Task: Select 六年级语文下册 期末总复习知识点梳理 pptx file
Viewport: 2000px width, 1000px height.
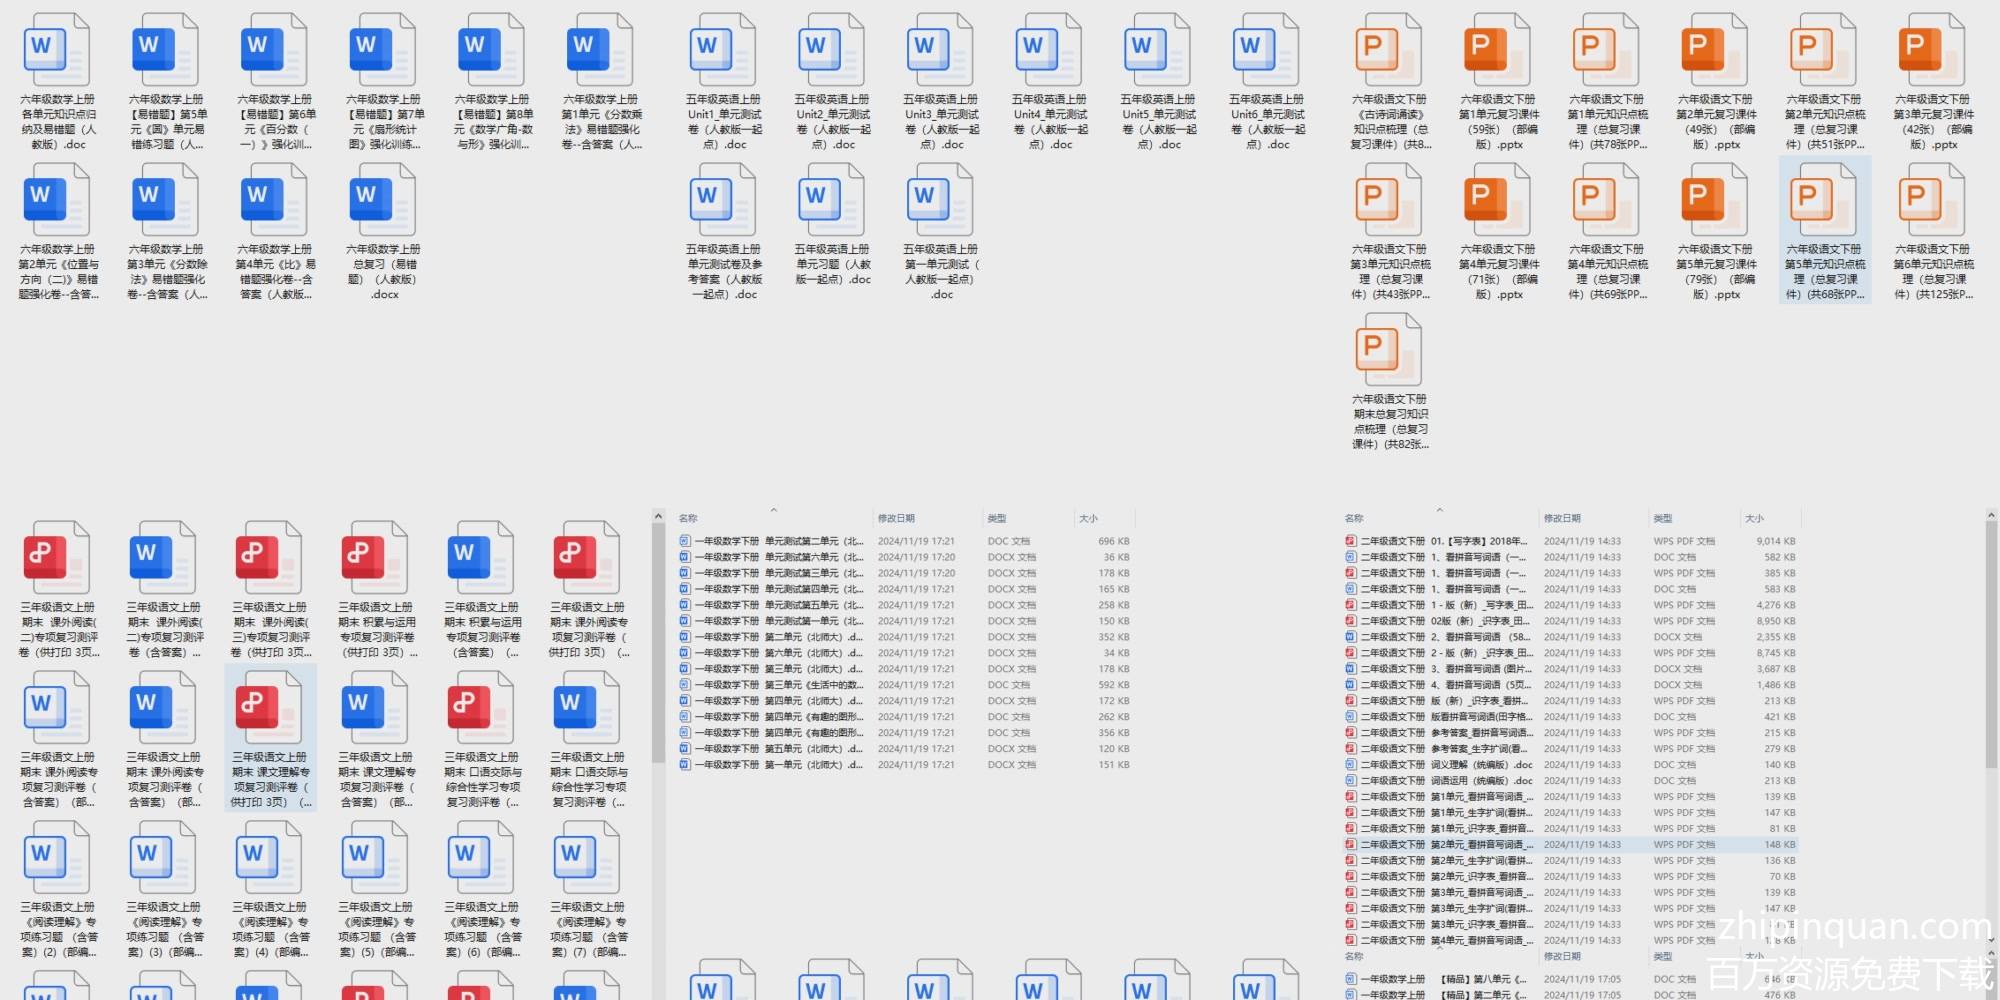Action: click(1389, 350)
